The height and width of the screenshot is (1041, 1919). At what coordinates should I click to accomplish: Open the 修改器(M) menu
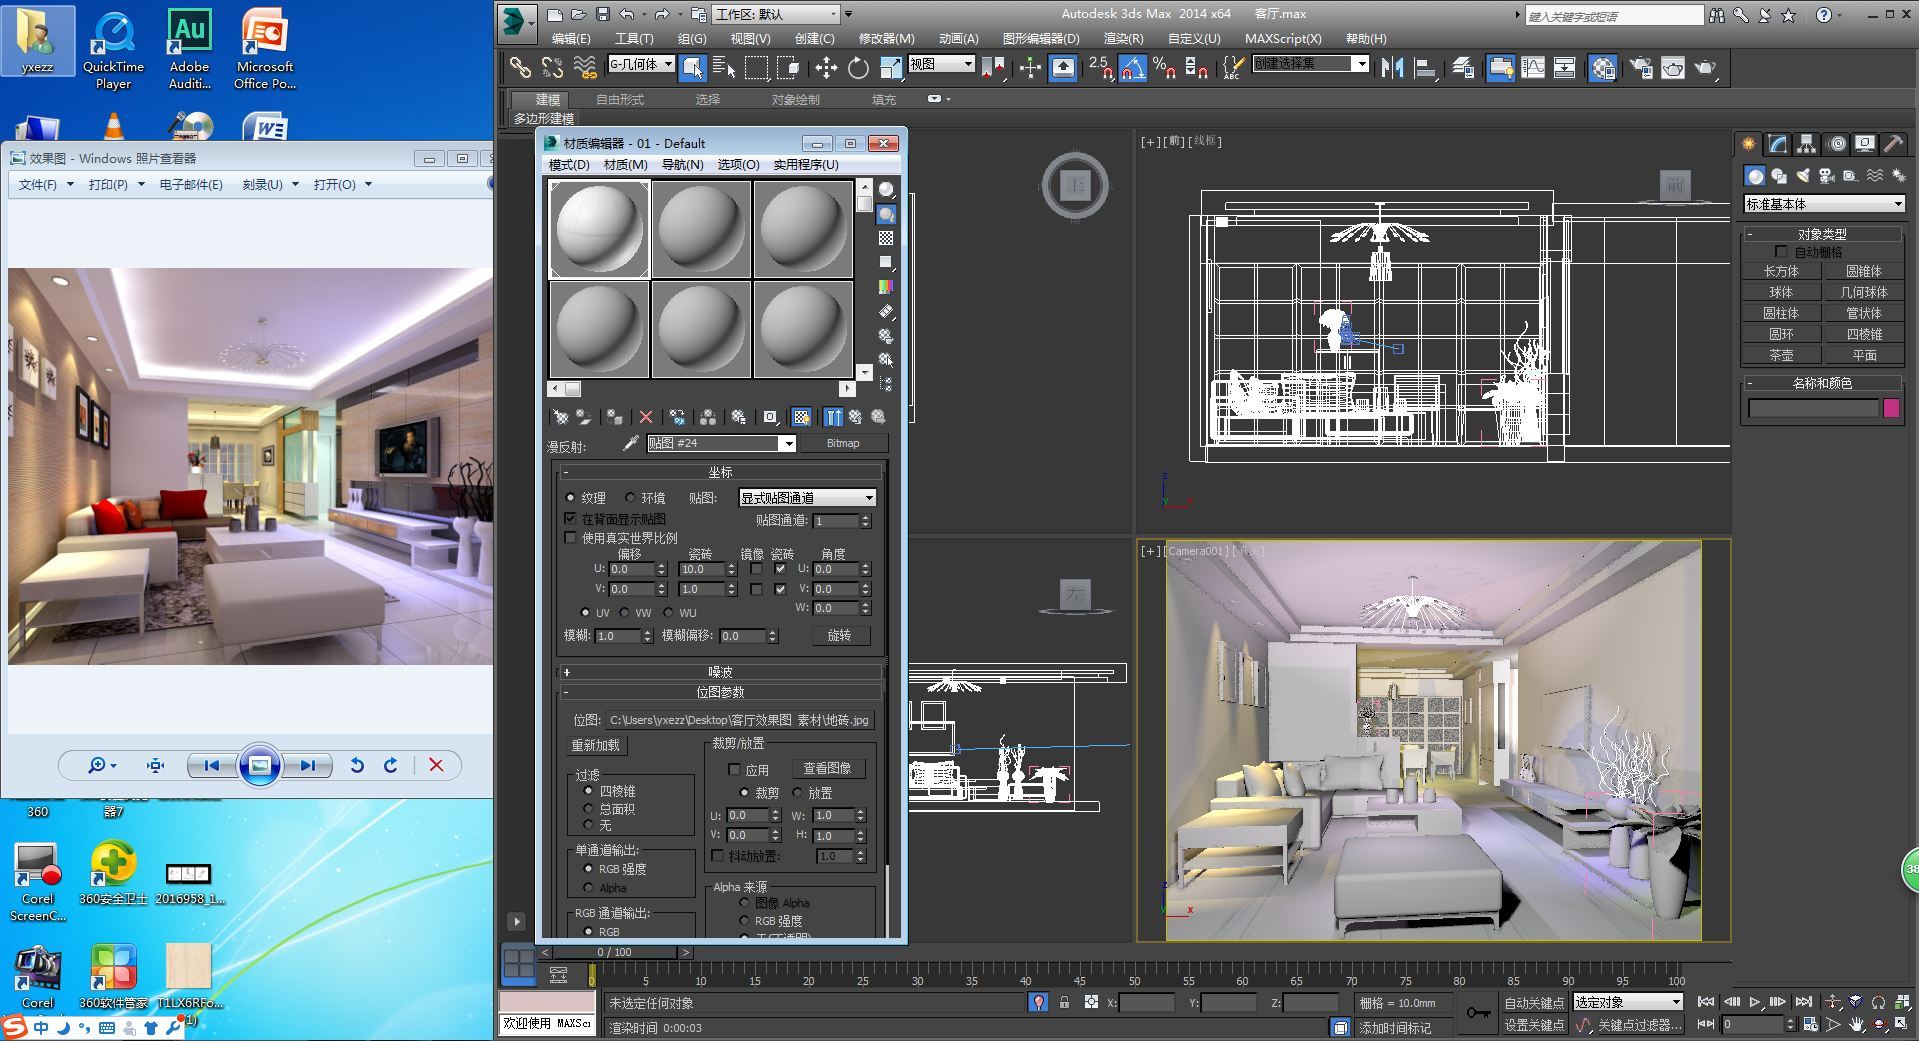coord(886,38)
